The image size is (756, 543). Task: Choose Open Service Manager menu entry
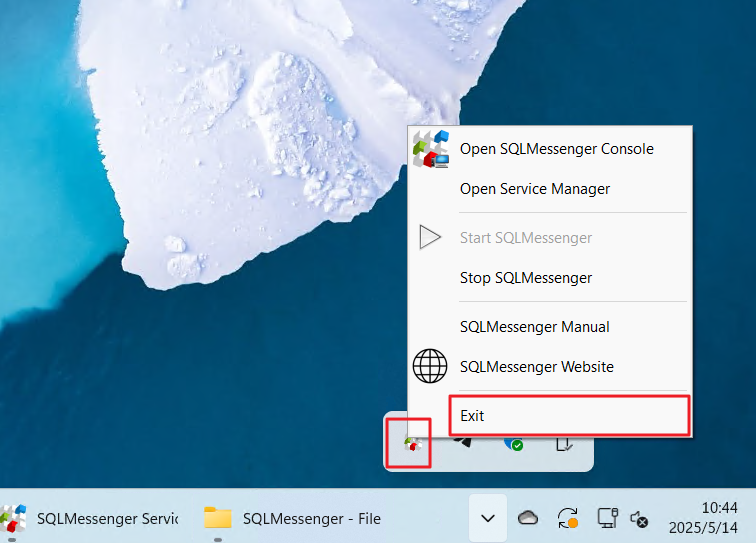550,189
